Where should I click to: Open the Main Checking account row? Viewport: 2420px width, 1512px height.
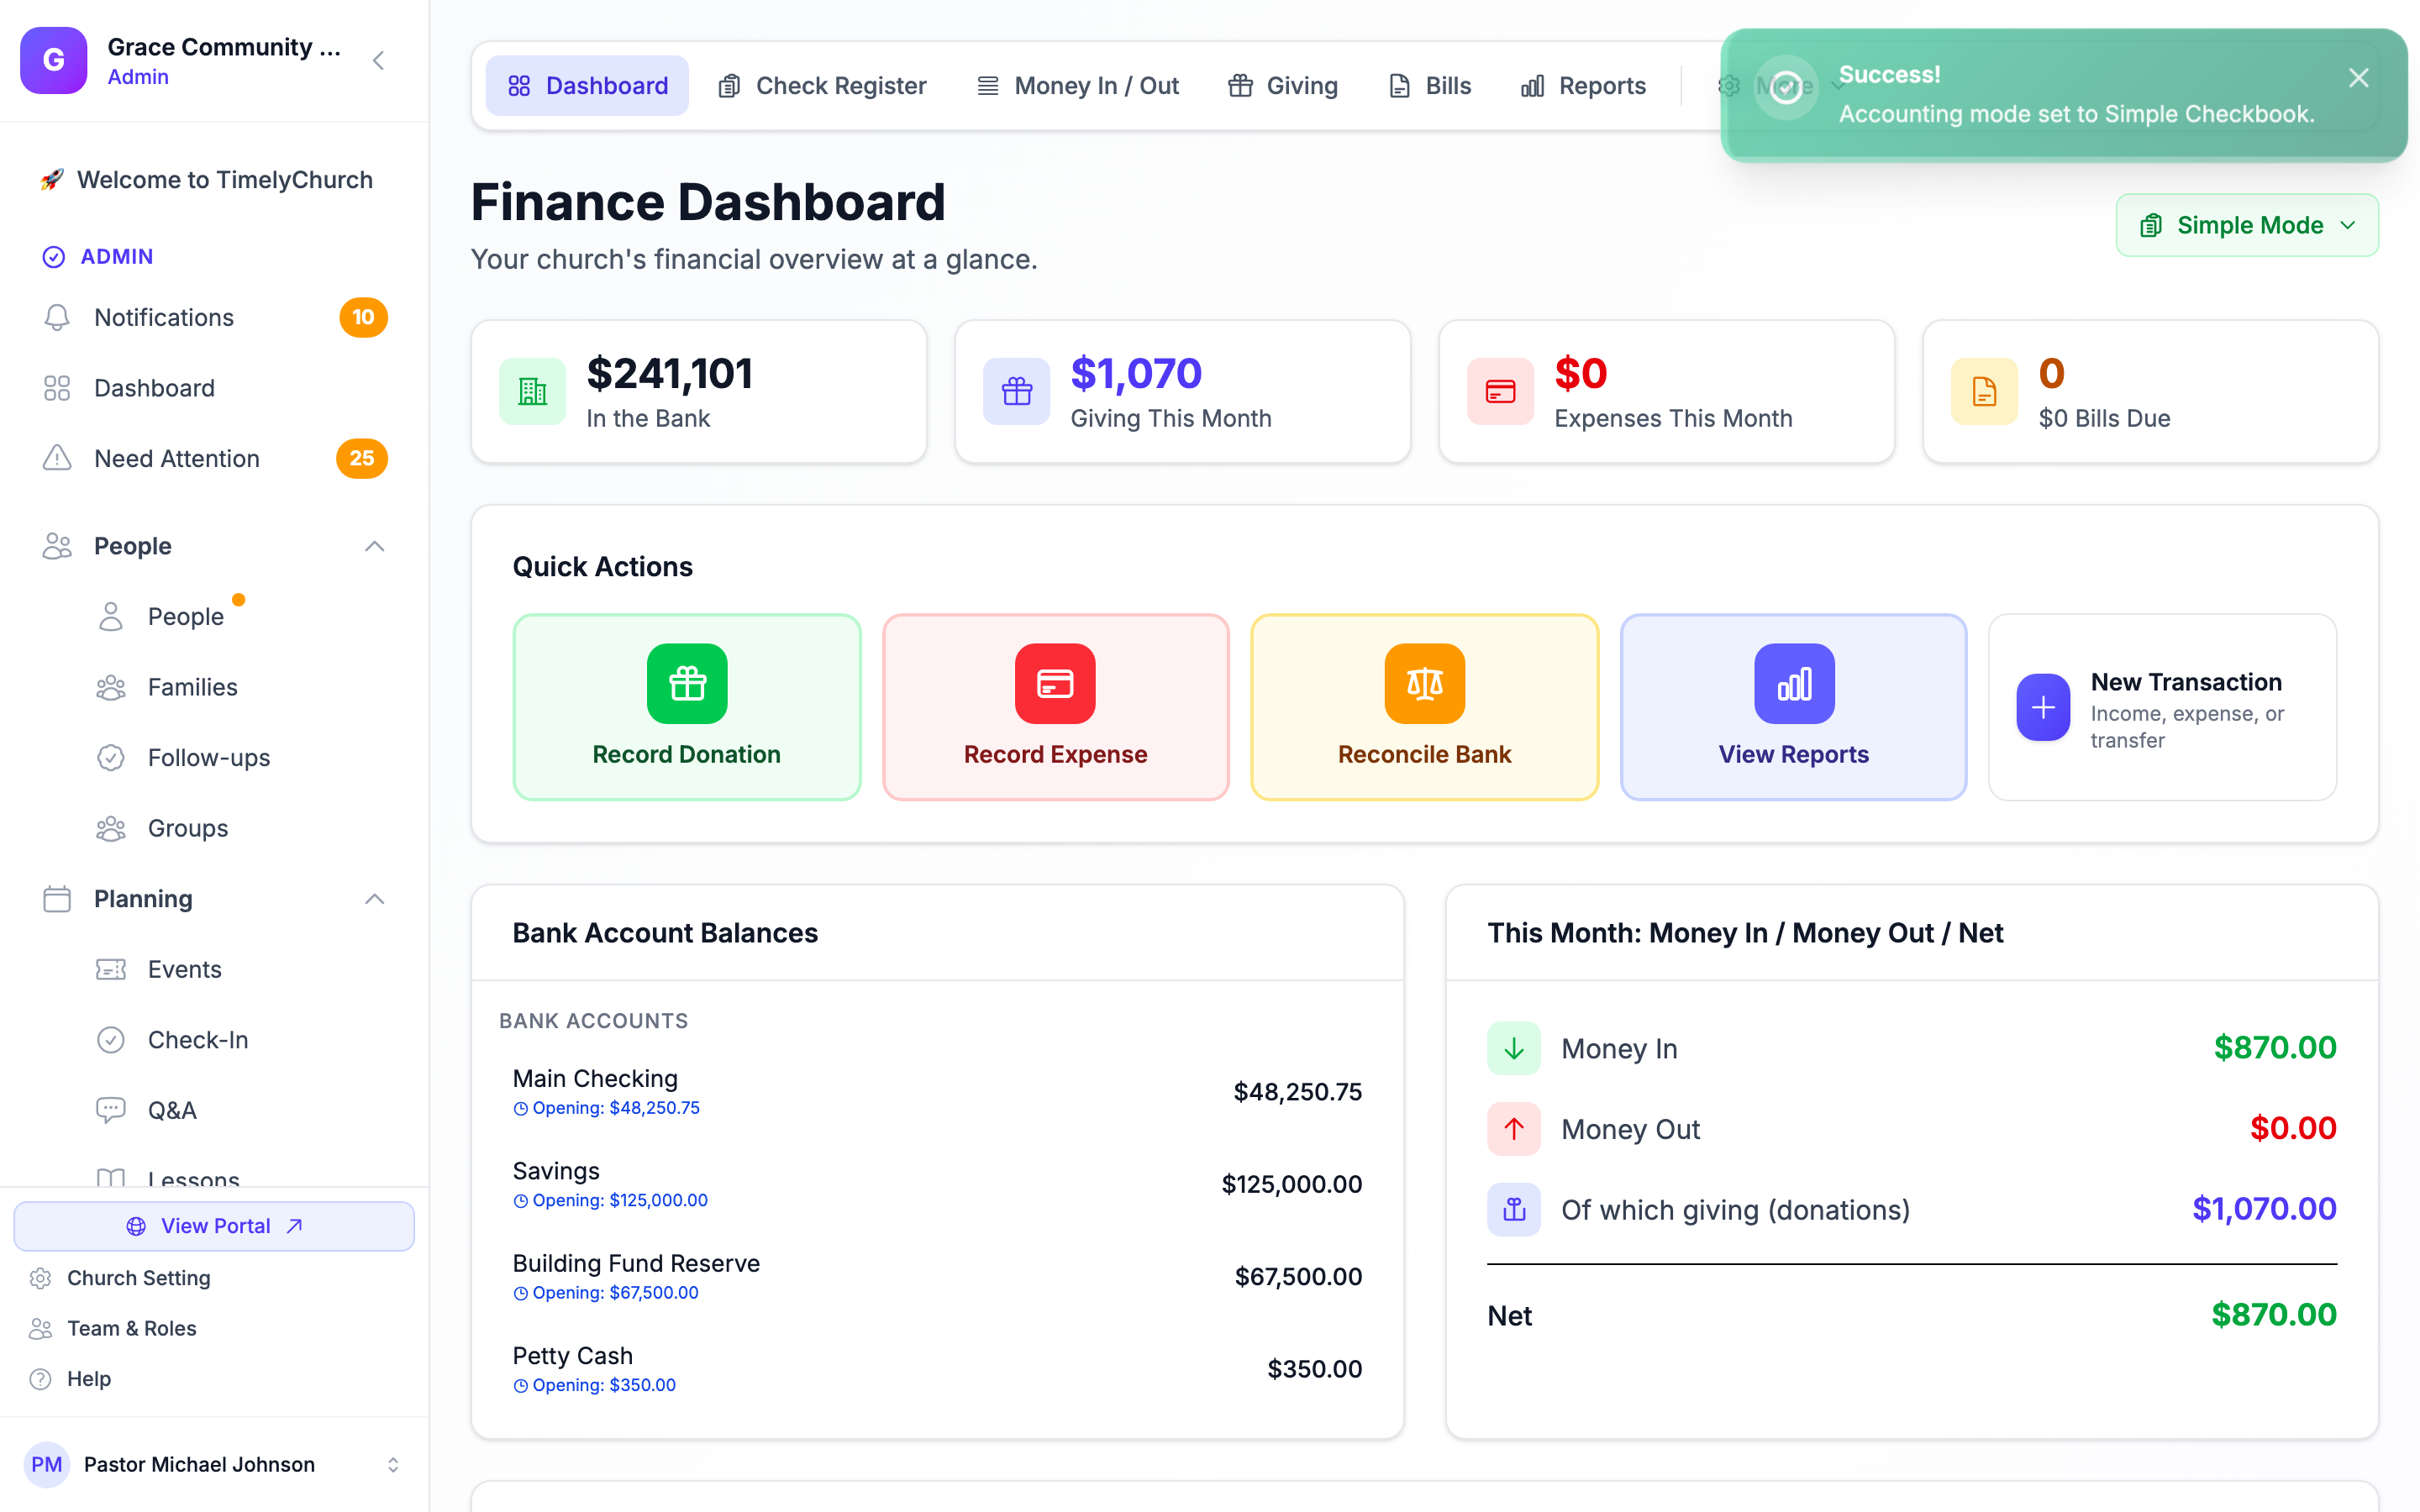(x=937, y=1092)
